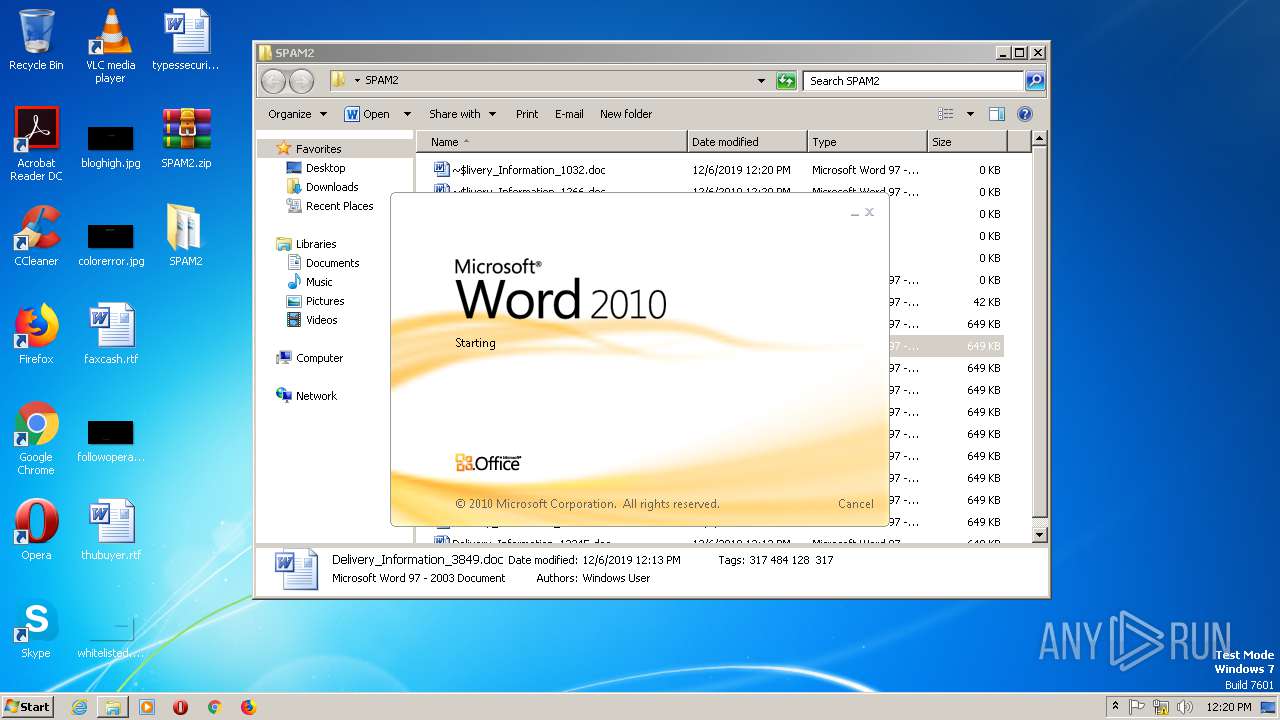The image size is (1280, 720).
Task: Launch CCleaner desktop shortcut
Action: pos(36,236)
